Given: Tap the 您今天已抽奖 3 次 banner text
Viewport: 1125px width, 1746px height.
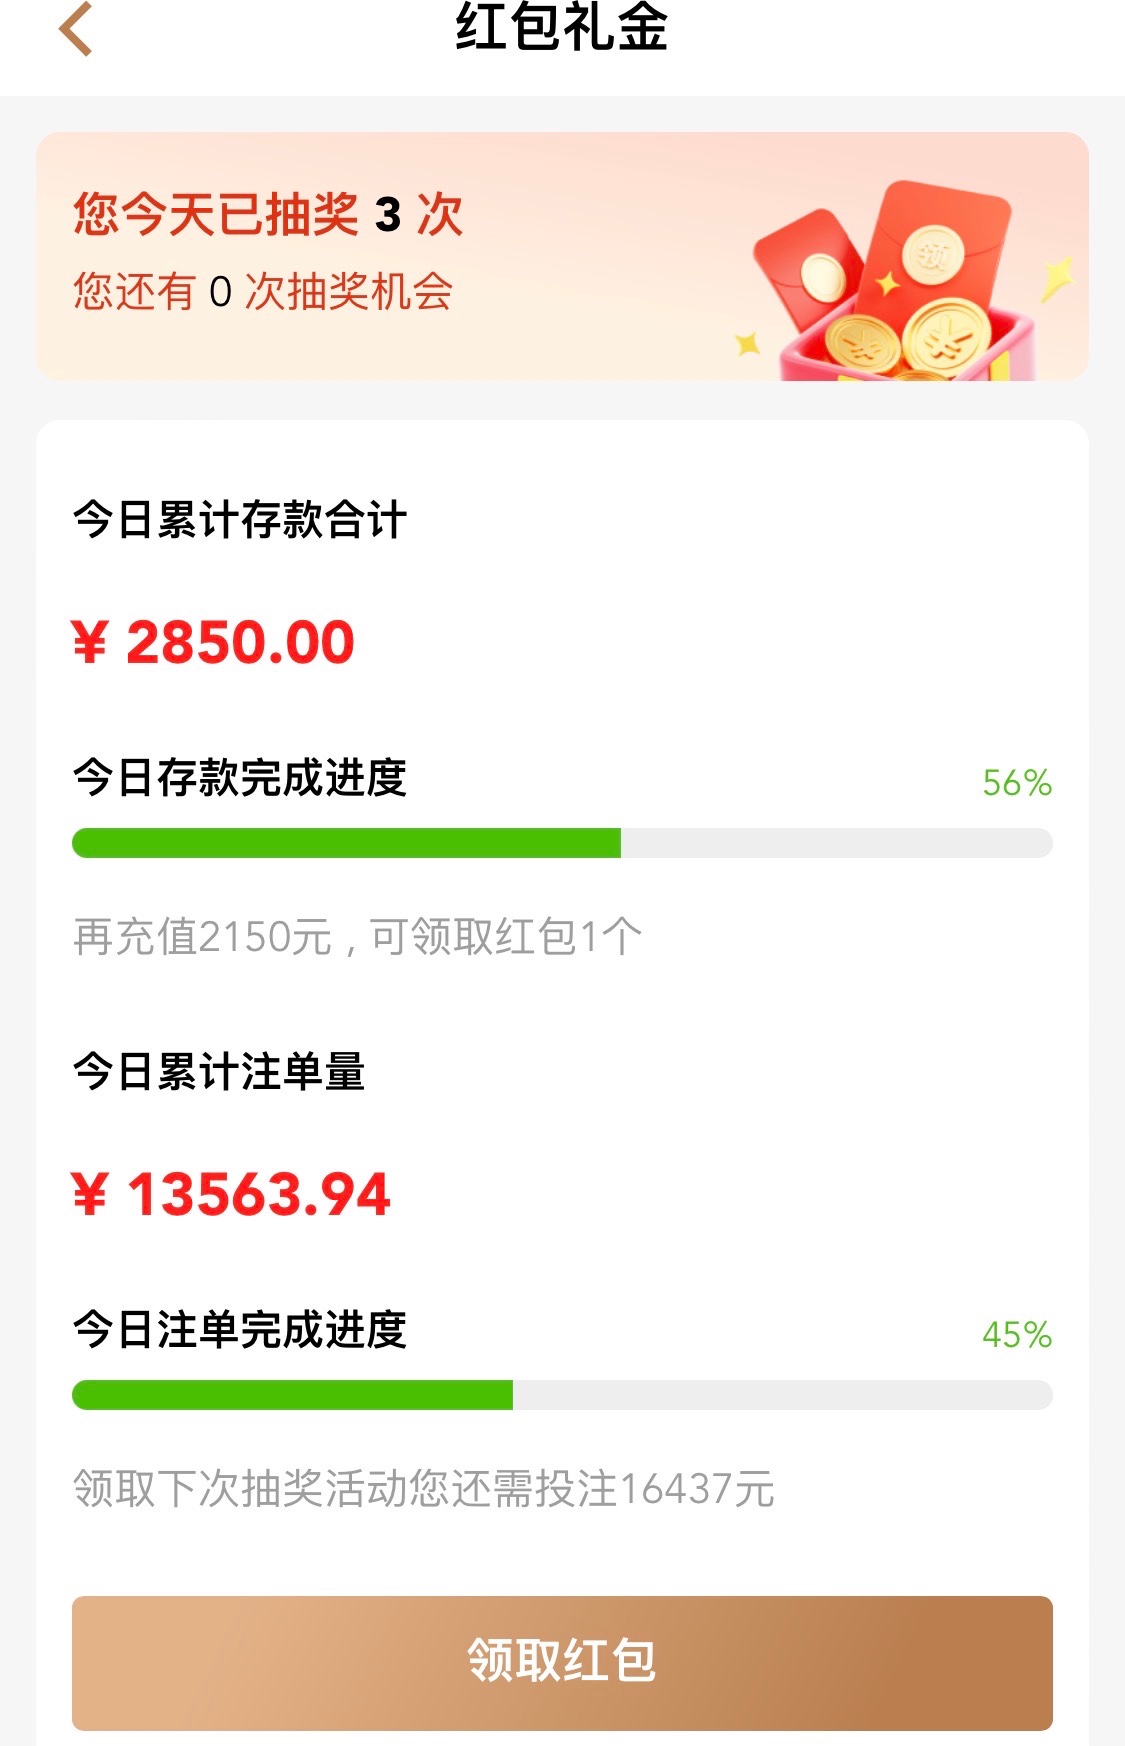Looking at the screenshot, I should [268, 214].
